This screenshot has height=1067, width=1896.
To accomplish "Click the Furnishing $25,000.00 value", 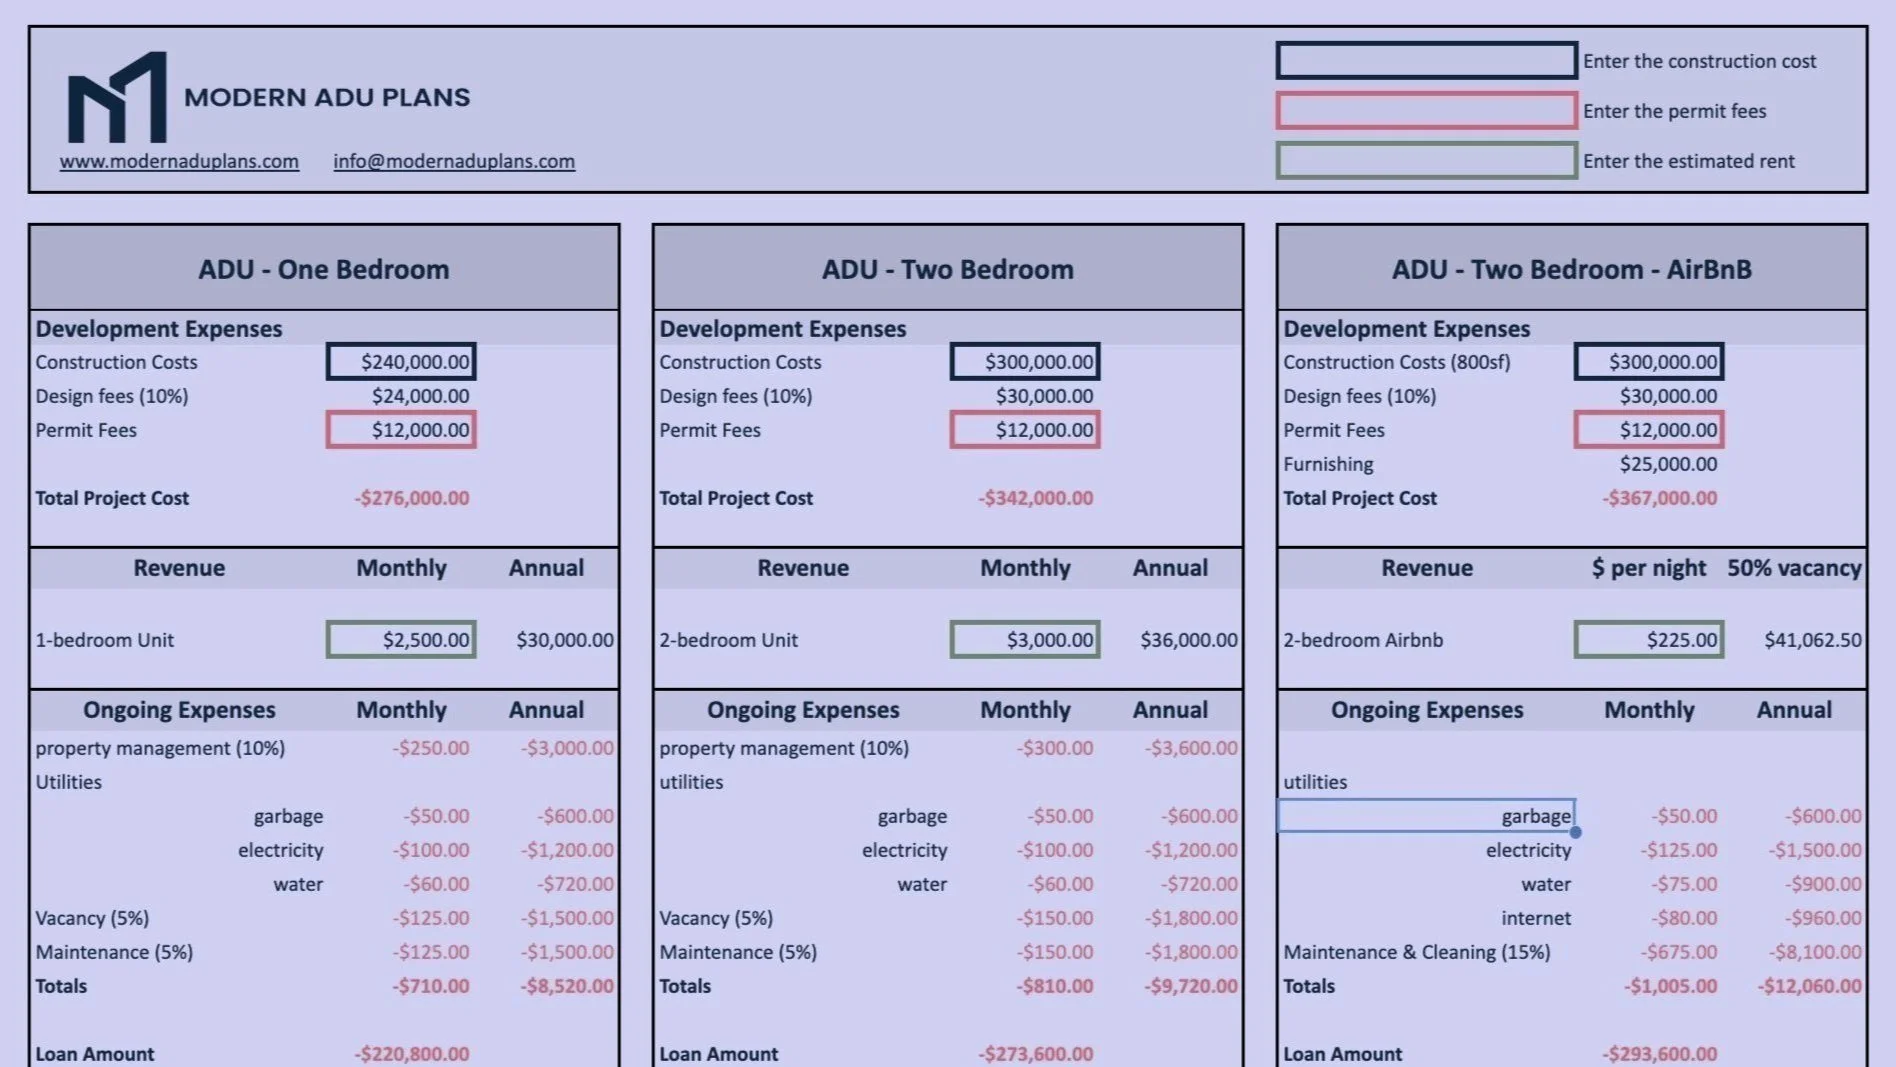I will pos(1668,464).
